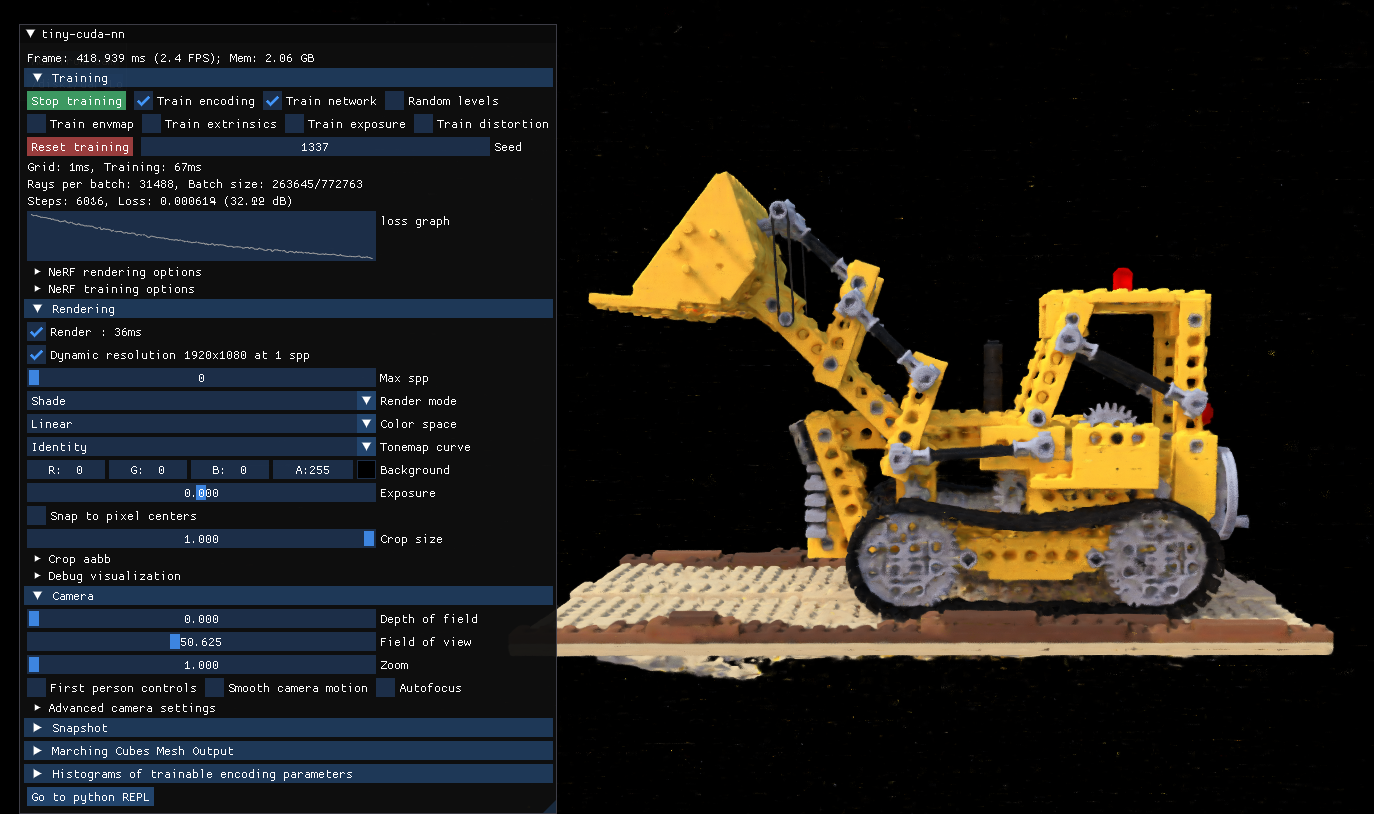Viewport: 1374px width, 814px height.
Task: Enable Smooth camera motion checkbox
Action: coord(215,688)
